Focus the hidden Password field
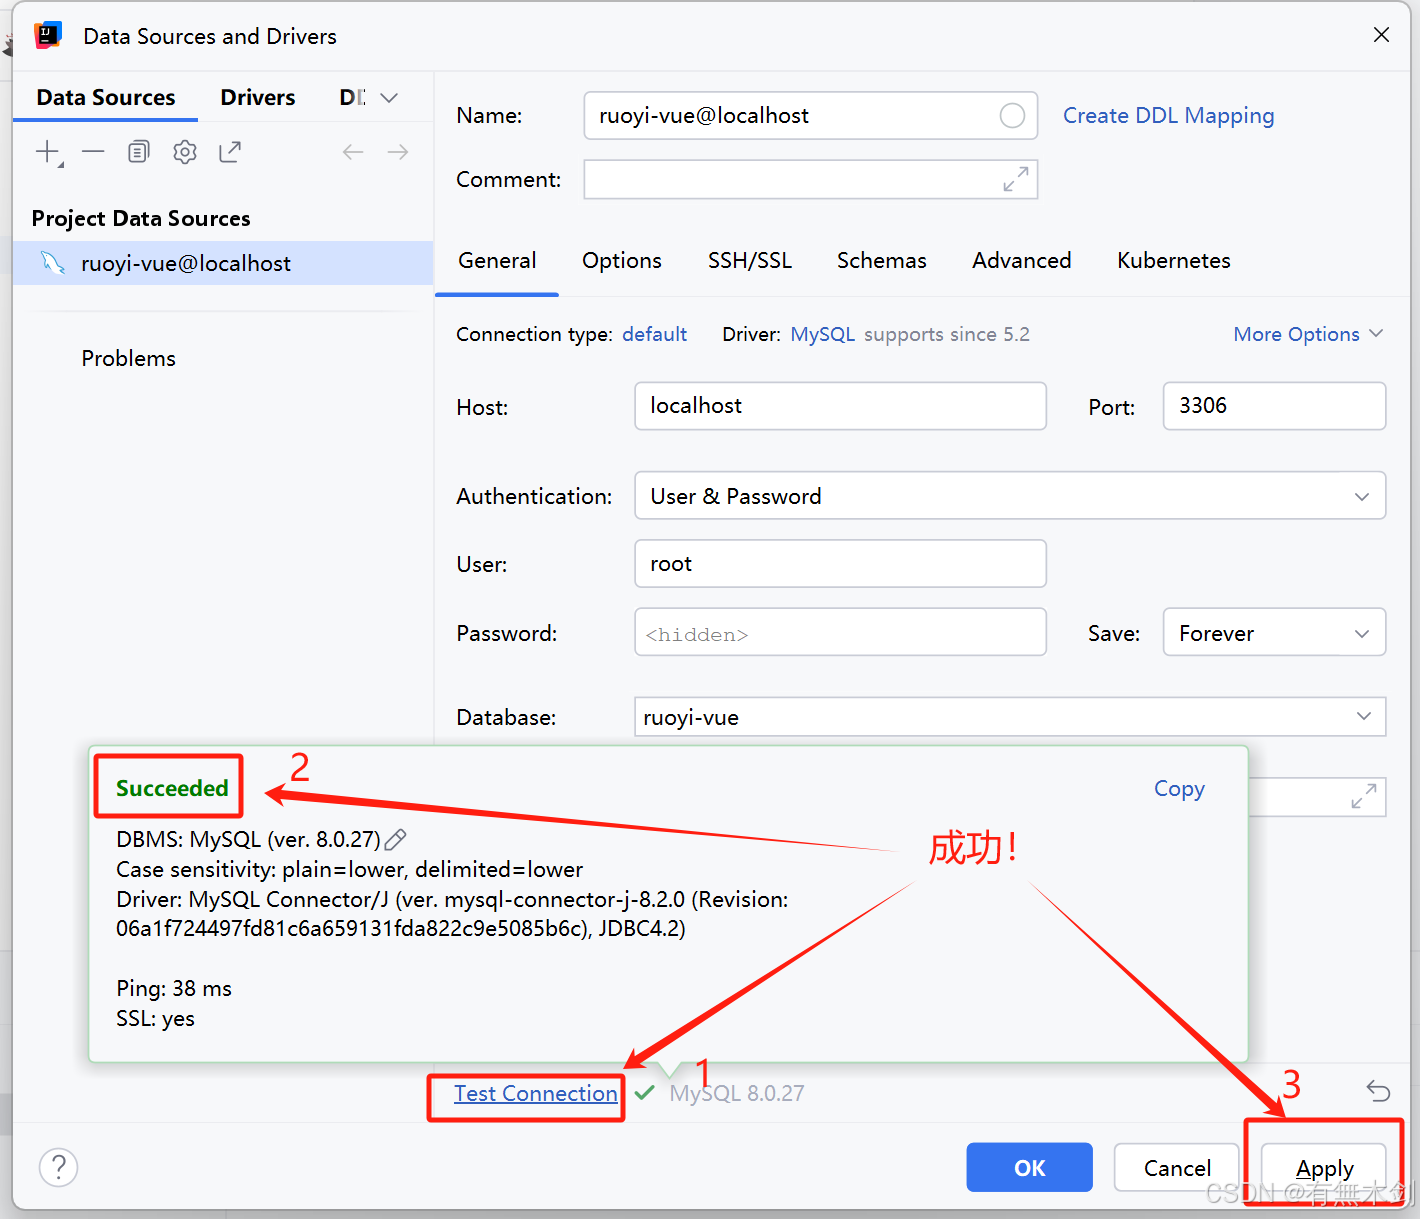 coord(840,633)
